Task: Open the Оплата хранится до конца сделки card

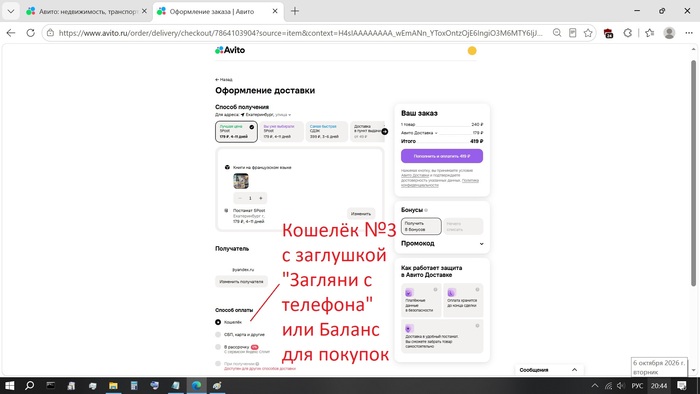Action: (463, 300)
